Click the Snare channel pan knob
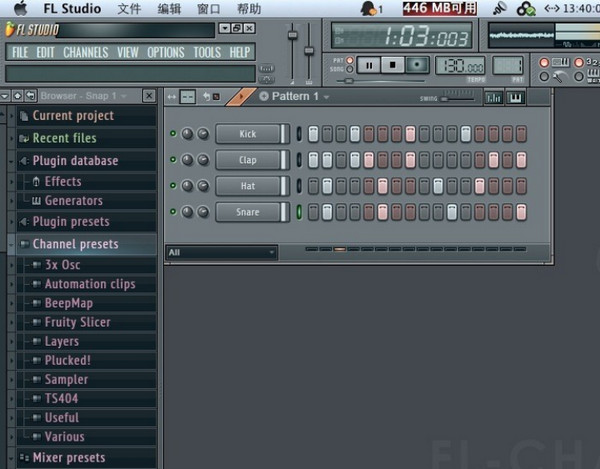This screenshot has width=600, height=469. pyautogui.click(x=186, y=212)
